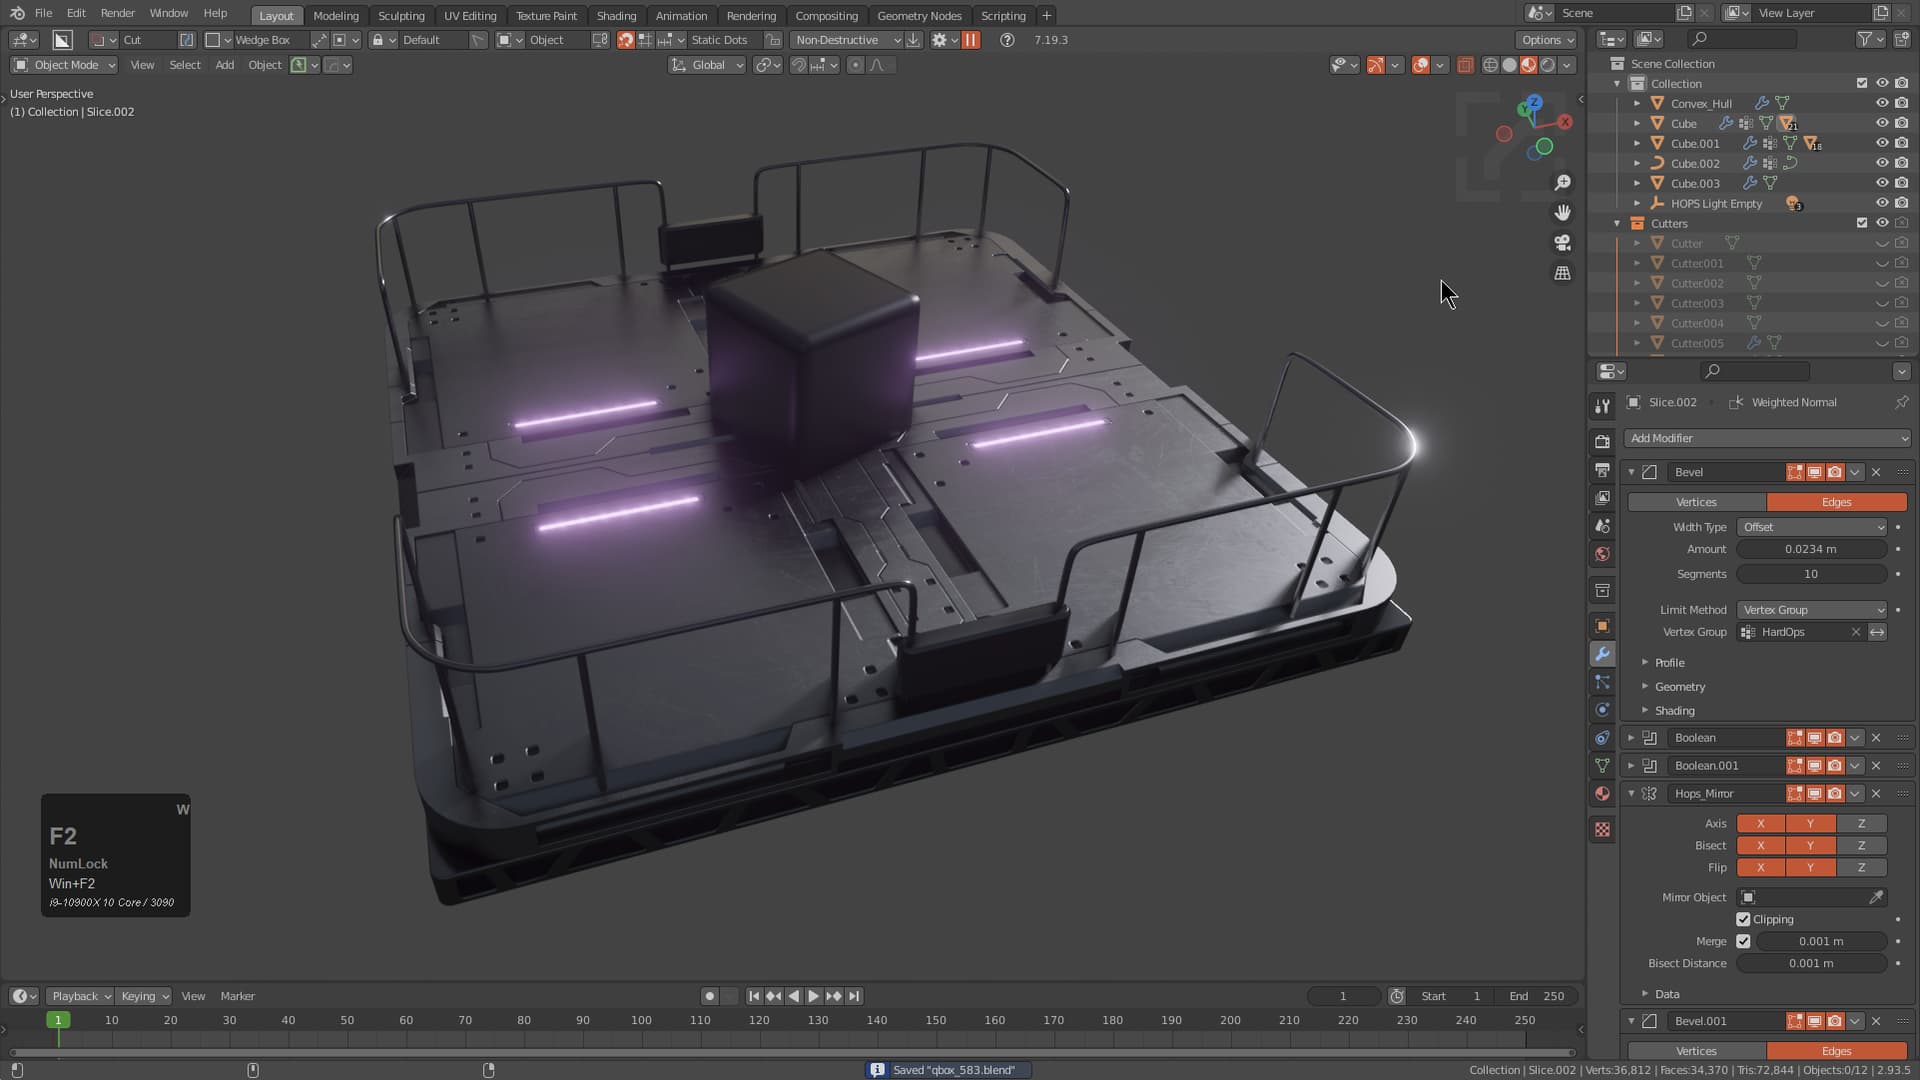Hide the Cube.001 object in viewport
Screen dimensions: 1920x1080
(1882, 143)
